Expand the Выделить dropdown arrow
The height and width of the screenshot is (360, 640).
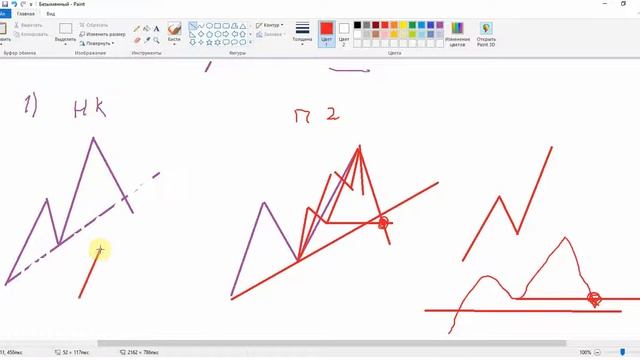(x=65, y=44)
